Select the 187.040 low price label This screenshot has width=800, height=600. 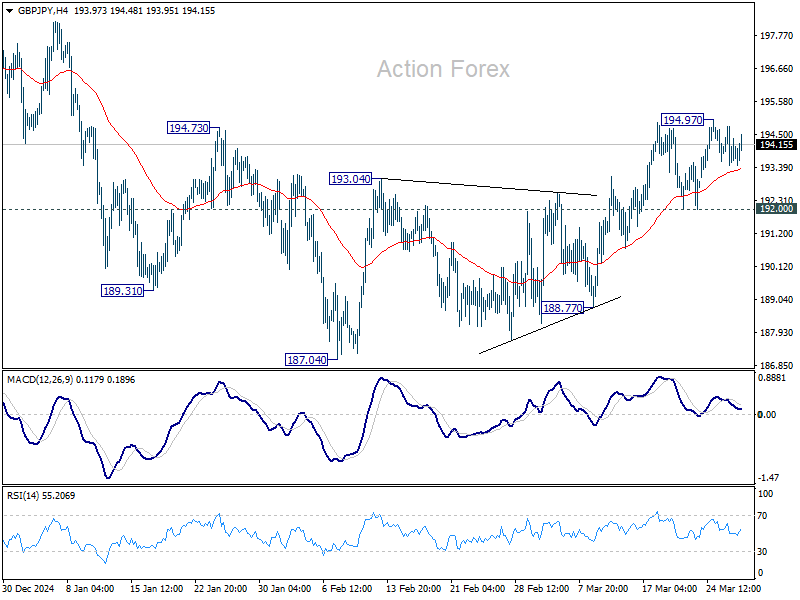307,360
